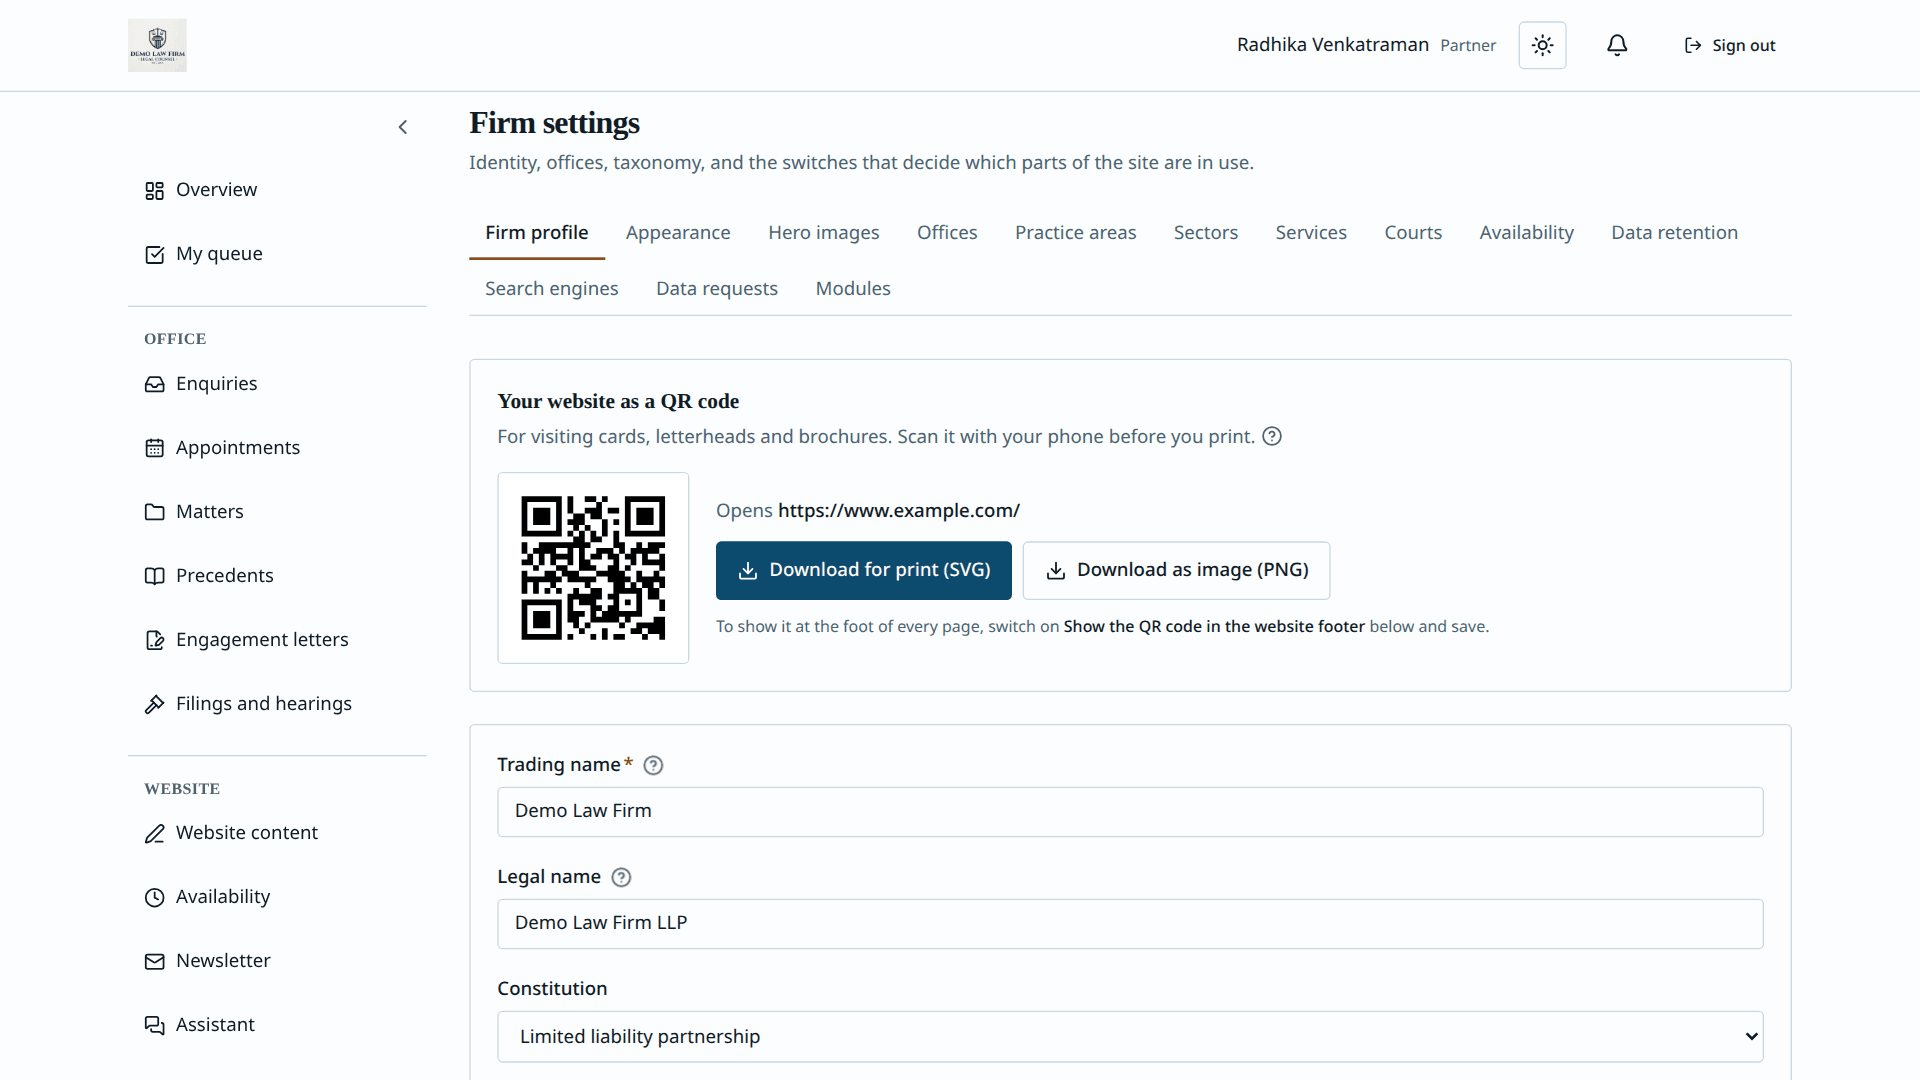Click the Website content pencil icon
Screen dimensions: 1920x1080
[154, 833]
